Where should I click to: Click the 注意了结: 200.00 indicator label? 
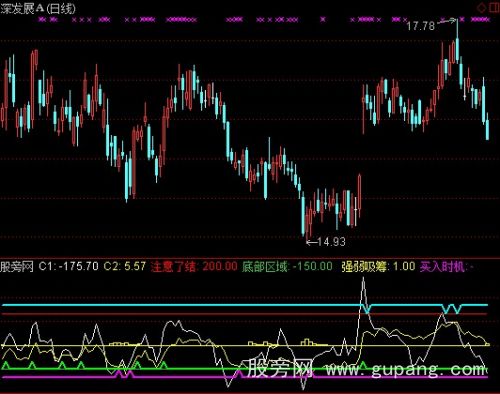pyautogui.click(x=194, y=266)
